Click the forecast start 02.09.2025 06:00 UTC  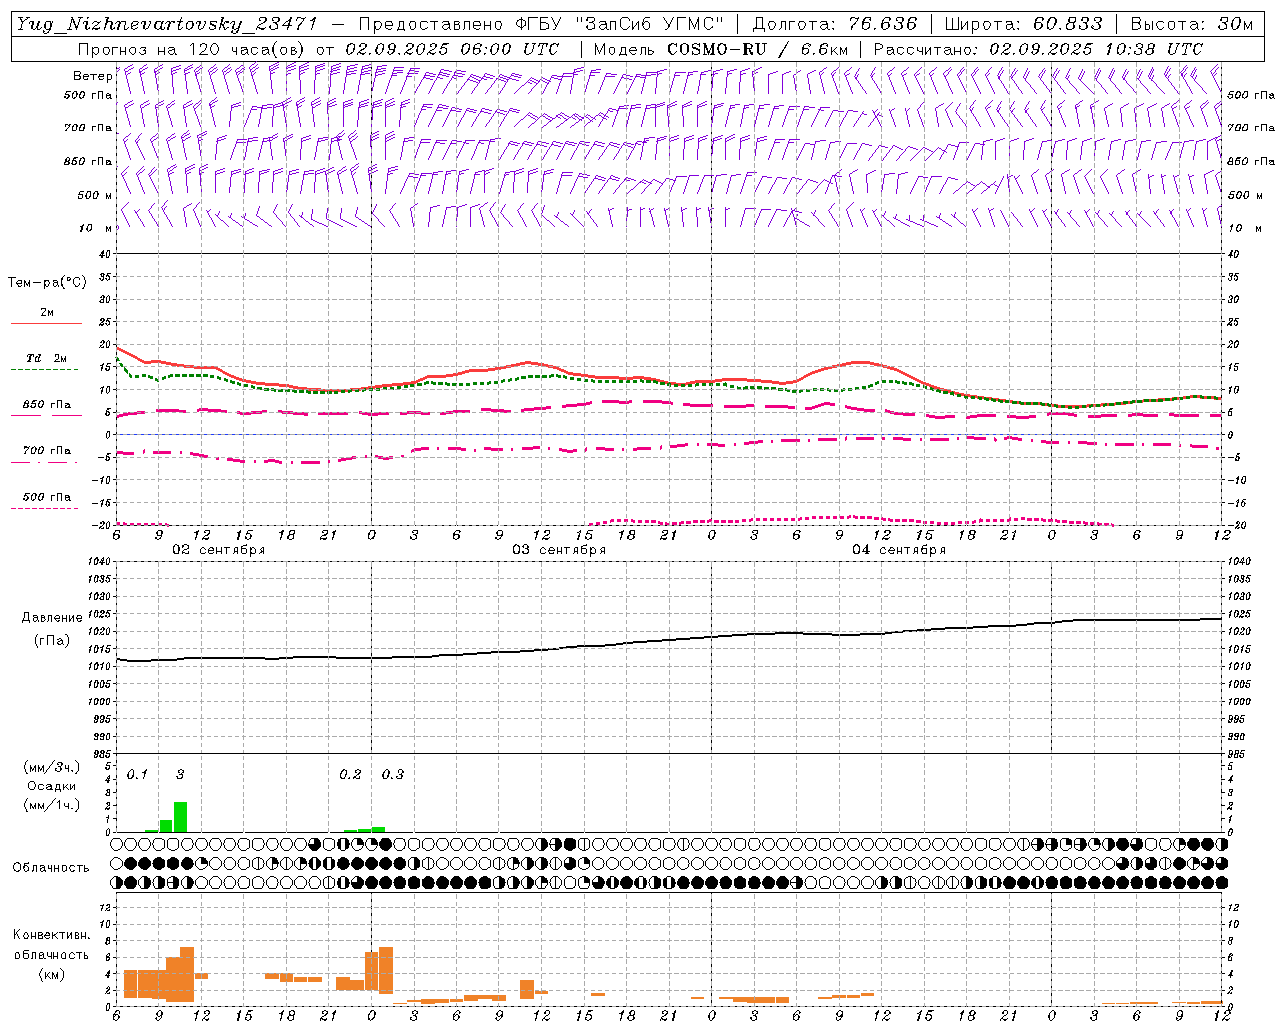click(451, 49)
